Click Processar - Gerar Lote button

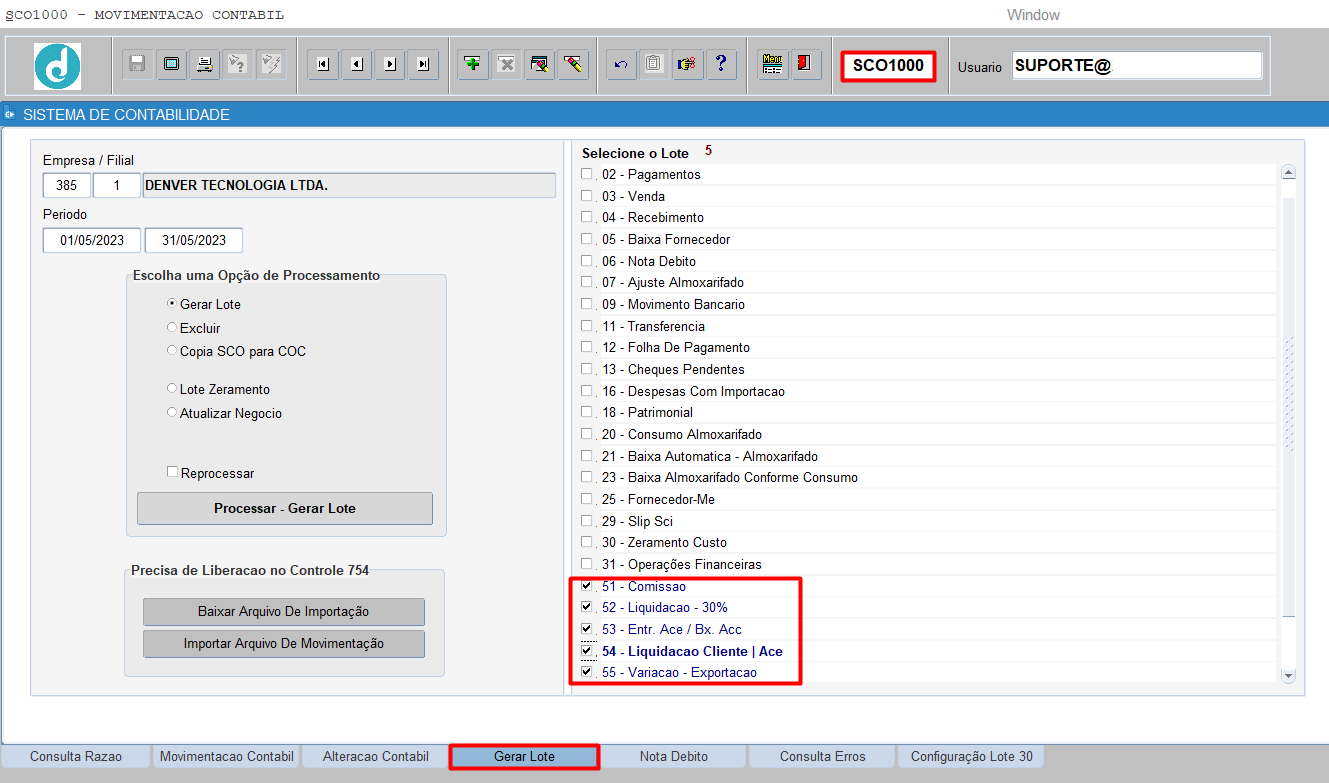click(x=285, y=508)
